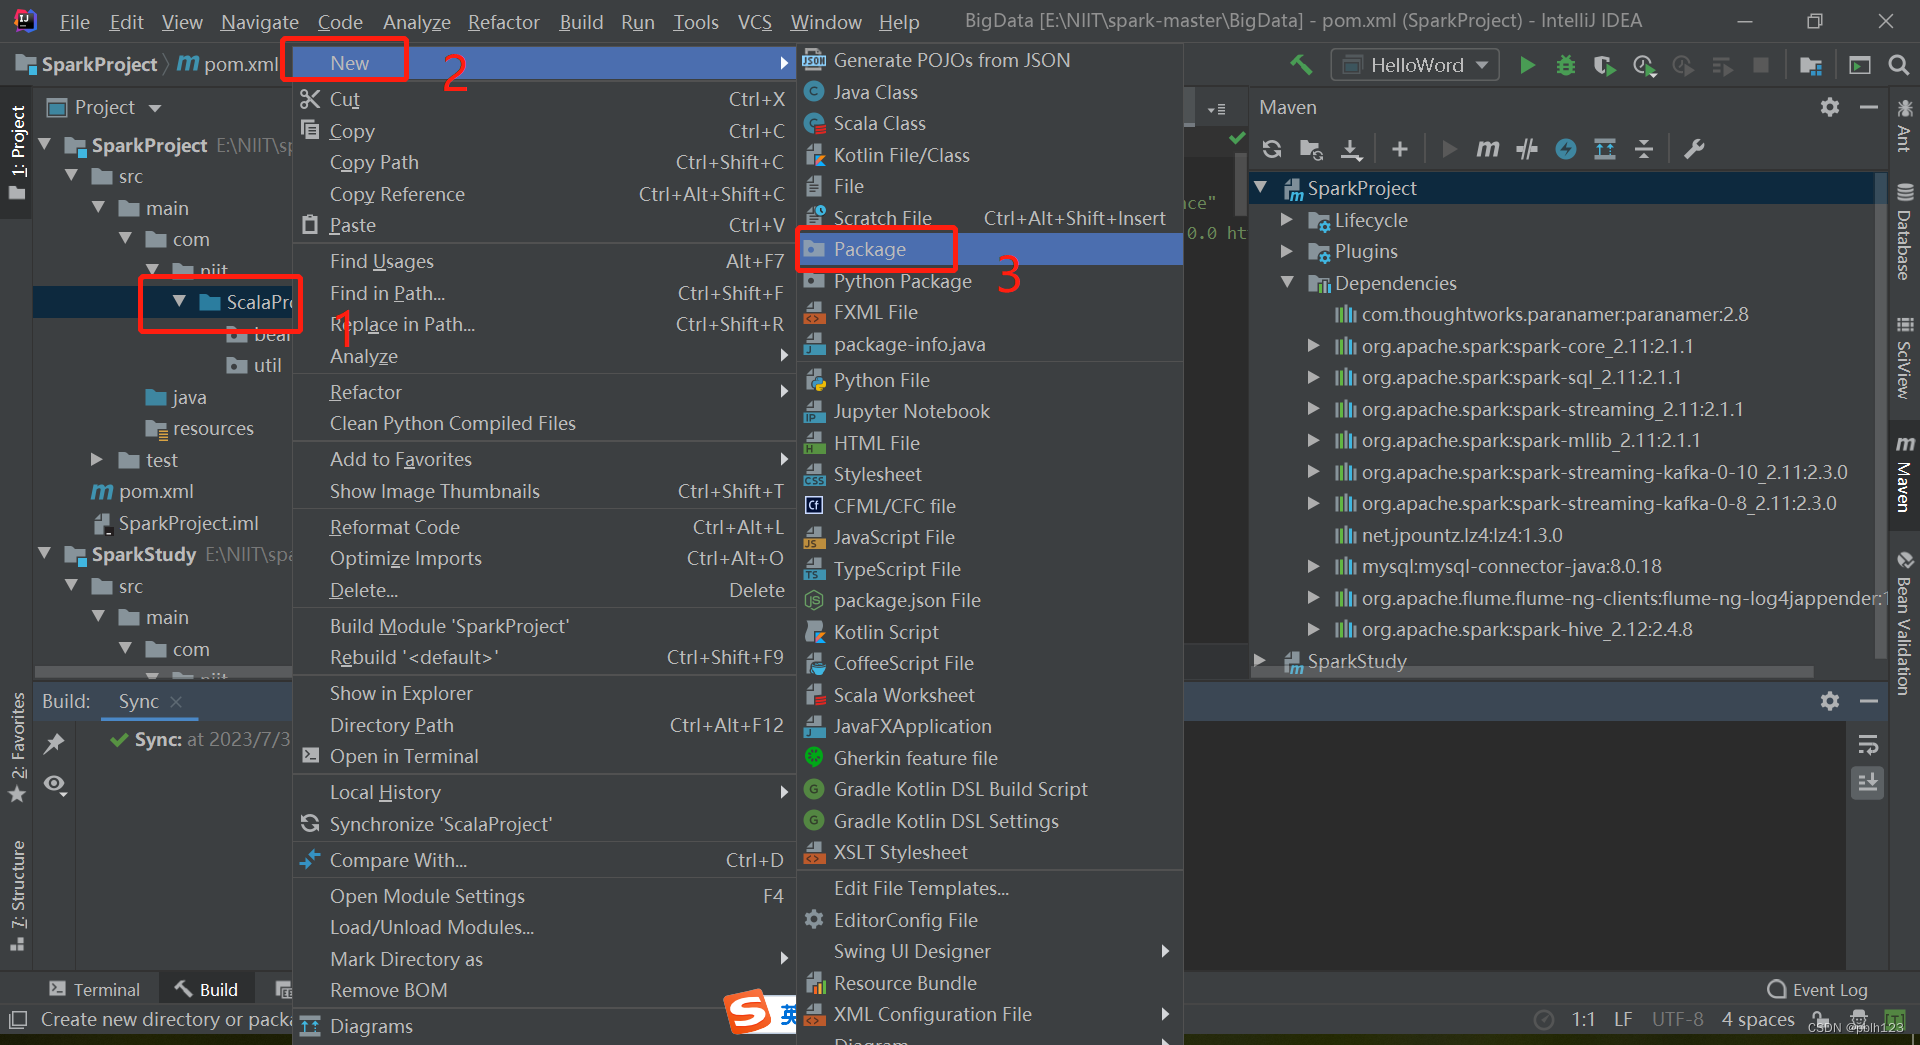Open Maven Settings wrench icon
Screen dimensions: 1920x1045
1694,149
